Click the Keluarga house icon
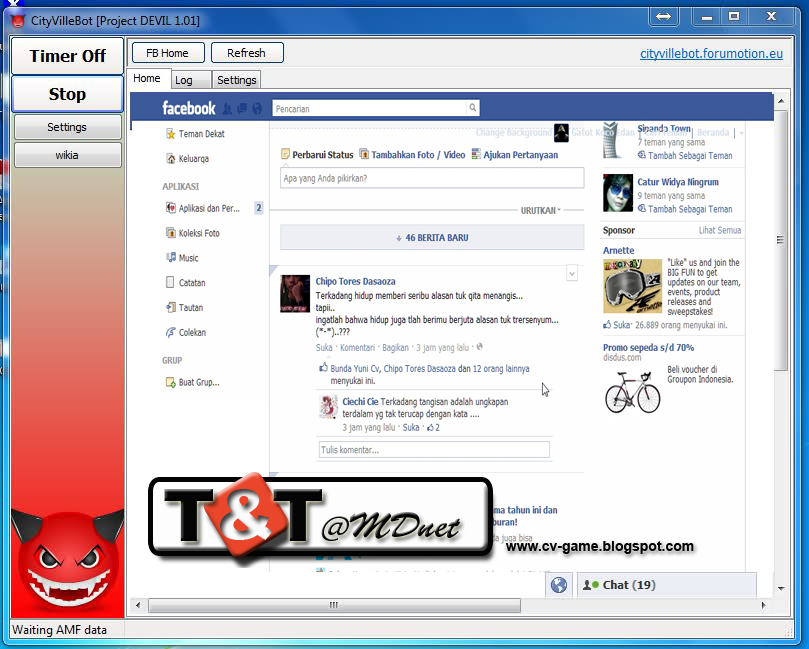This screenshot has width=809, height=649. [171, 159]
